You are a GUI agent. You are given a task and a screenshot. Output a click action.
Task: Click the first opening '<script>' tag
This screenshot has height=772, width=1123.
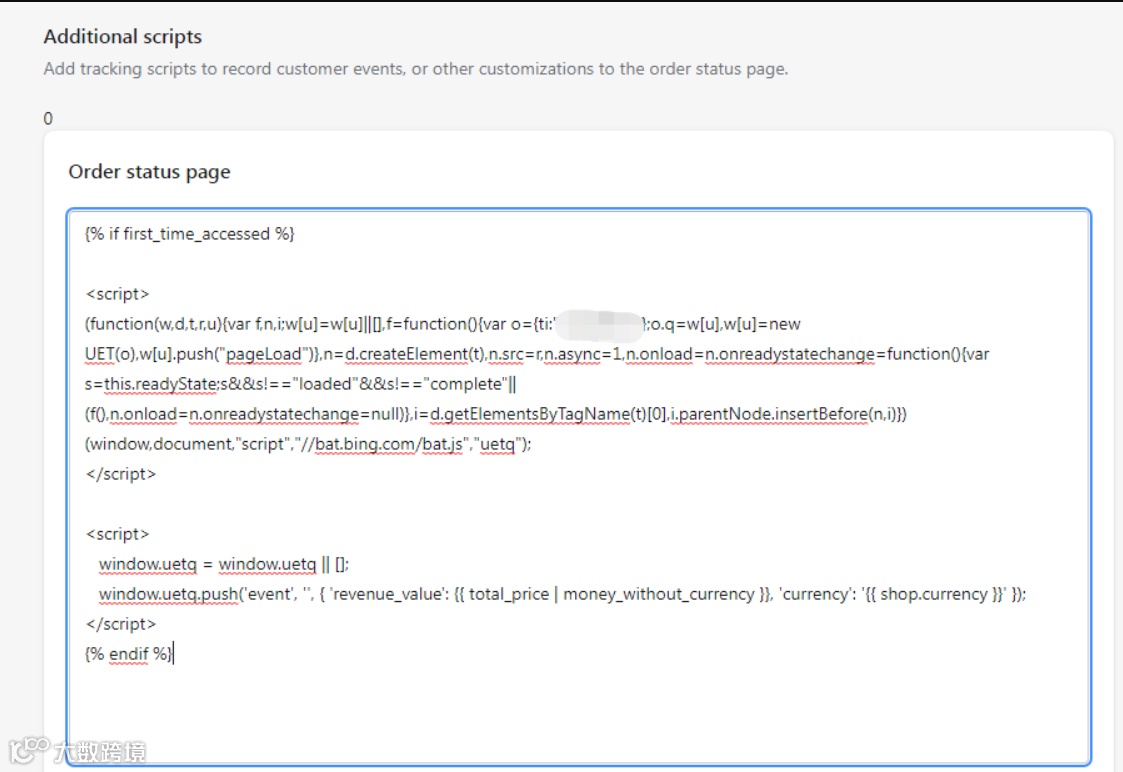(x=117, y=294)
